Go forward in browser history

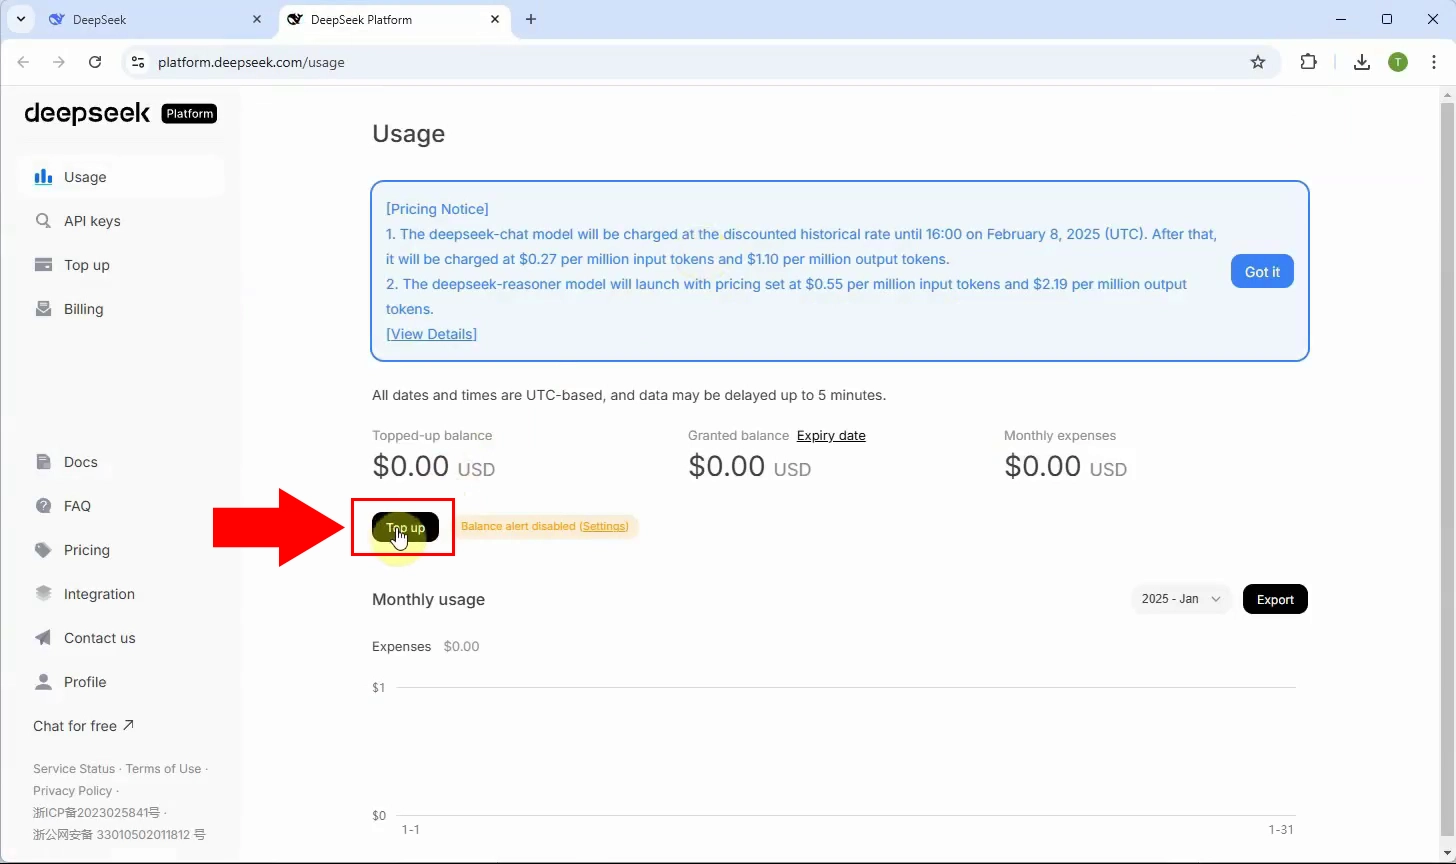pos(59,62)
